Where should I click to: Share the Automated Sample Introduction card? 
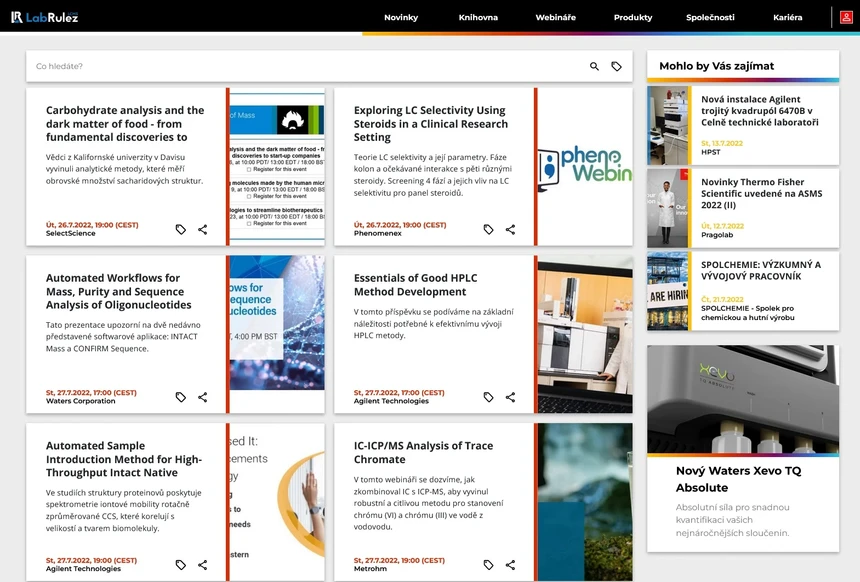202,564
